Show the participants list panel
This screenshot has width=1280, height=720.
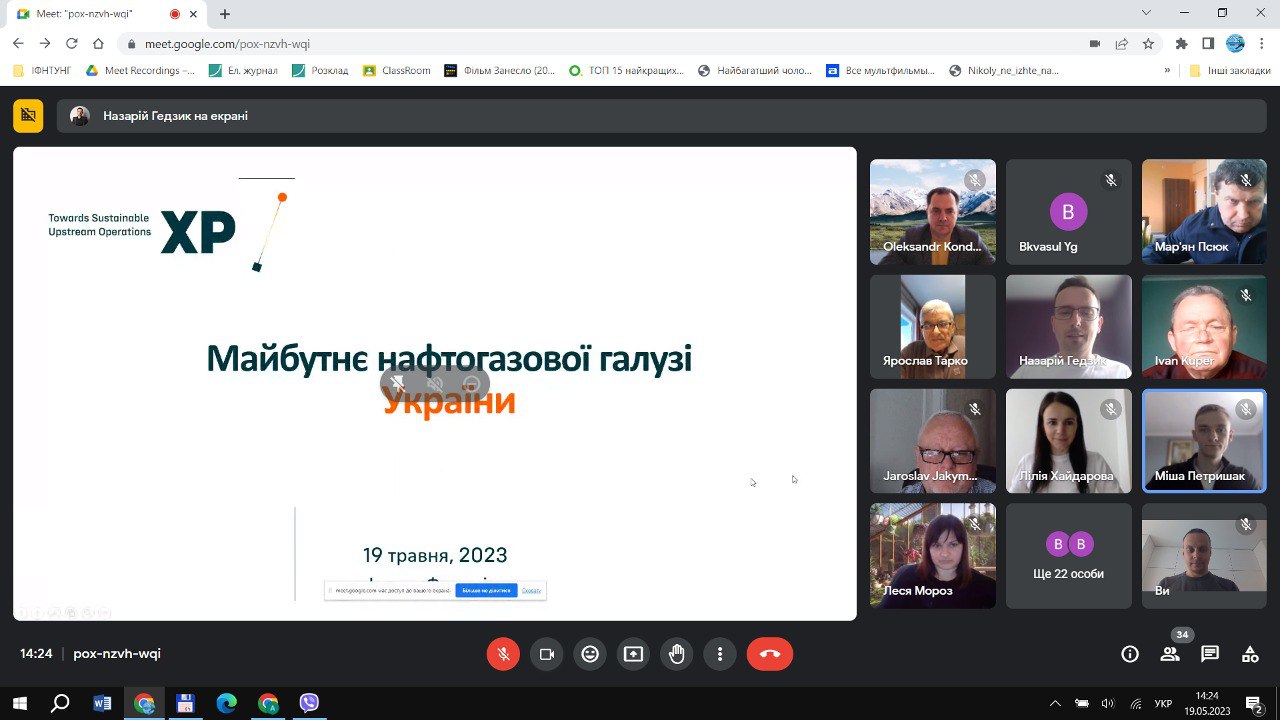coord(1170,654)
